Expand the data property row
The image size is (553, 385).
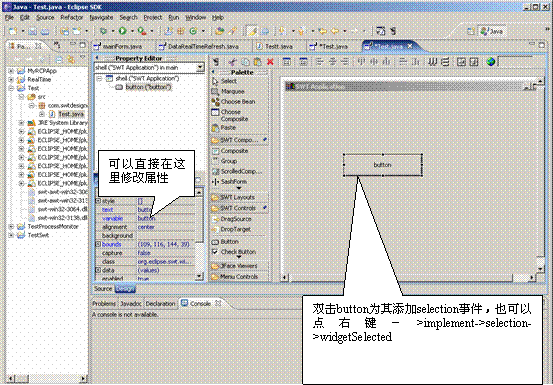(x=98, y=270)
